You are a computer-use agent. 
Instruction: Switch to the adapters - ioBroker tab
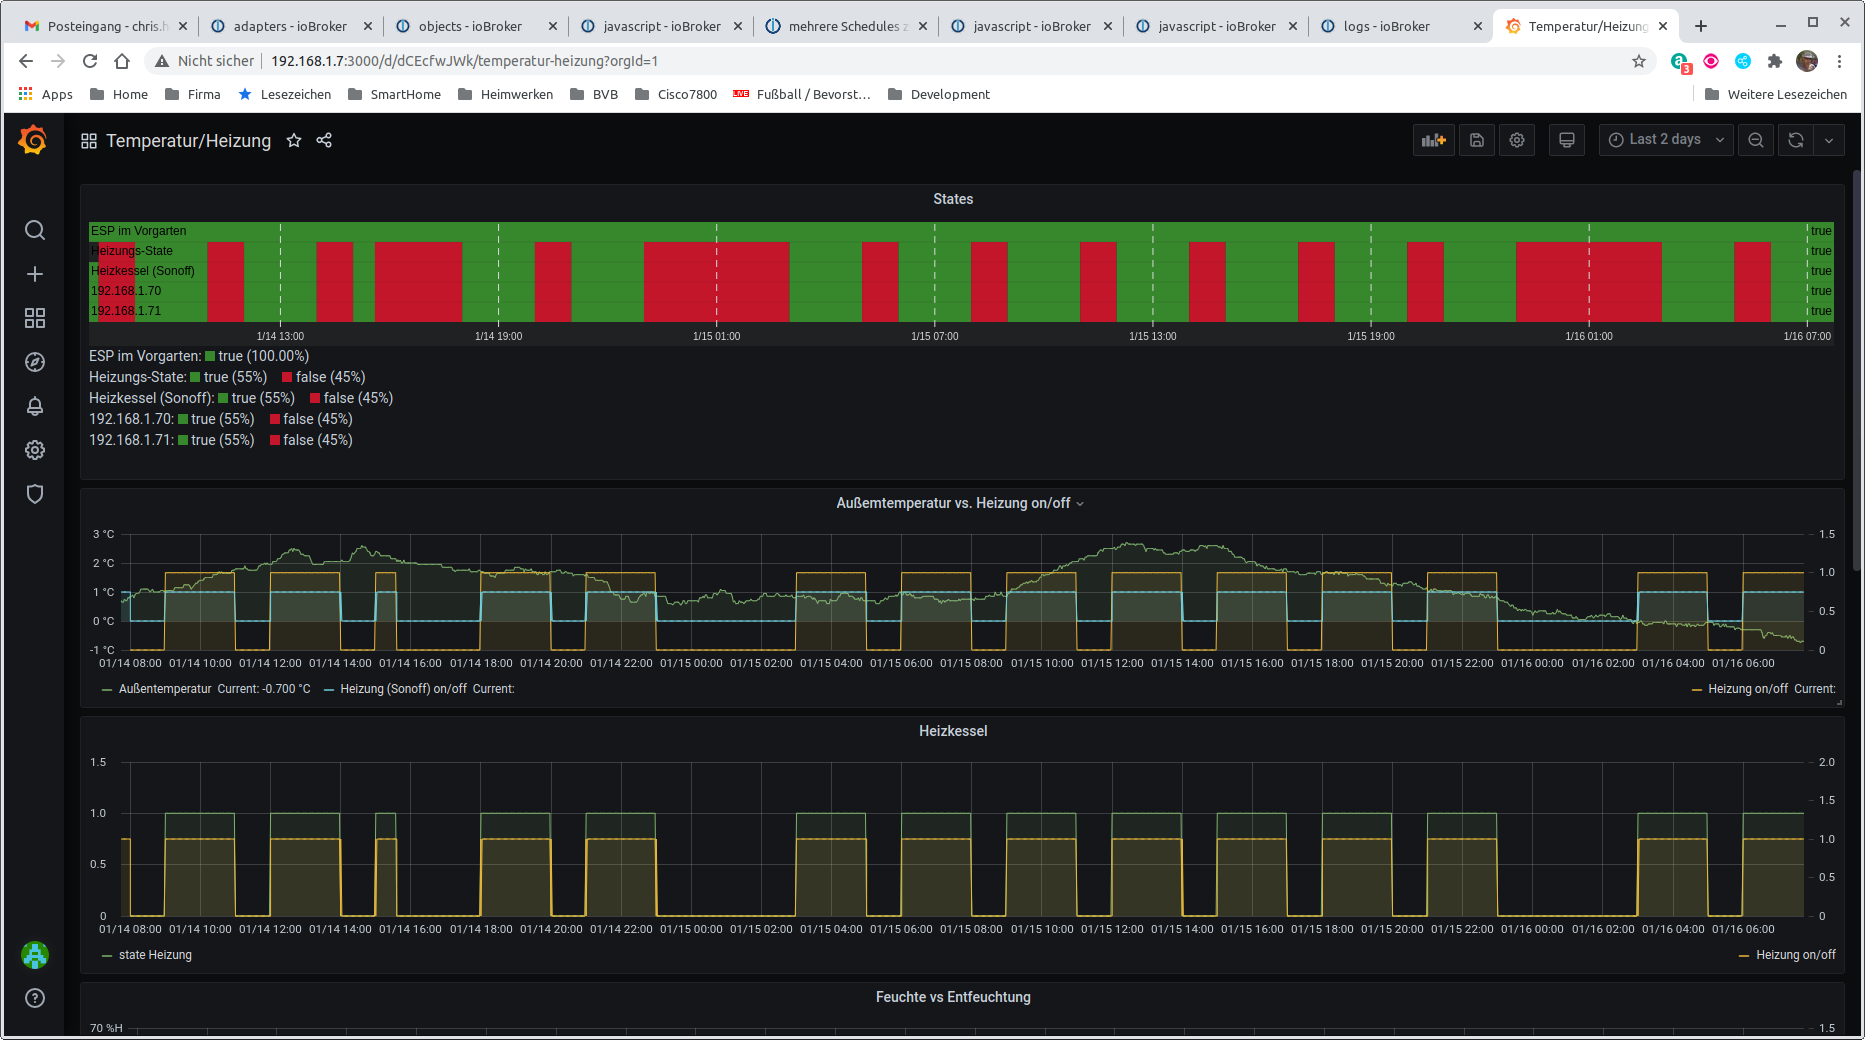click(x=290, y=26)
